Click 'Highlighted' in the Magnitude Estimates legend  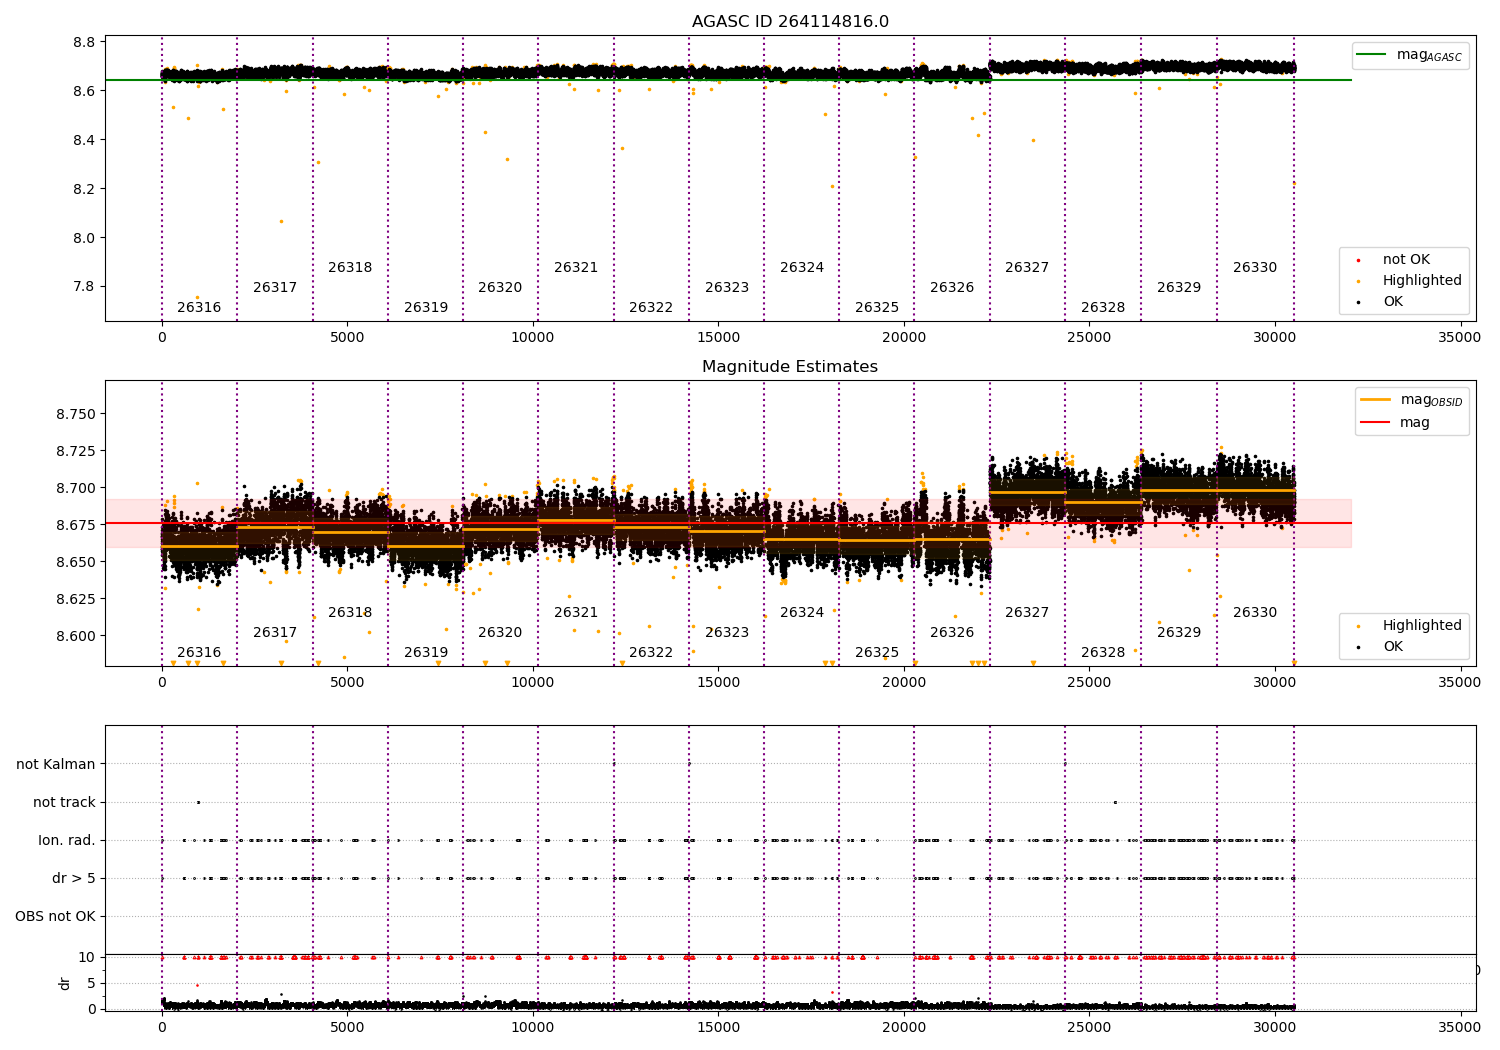1422,626
